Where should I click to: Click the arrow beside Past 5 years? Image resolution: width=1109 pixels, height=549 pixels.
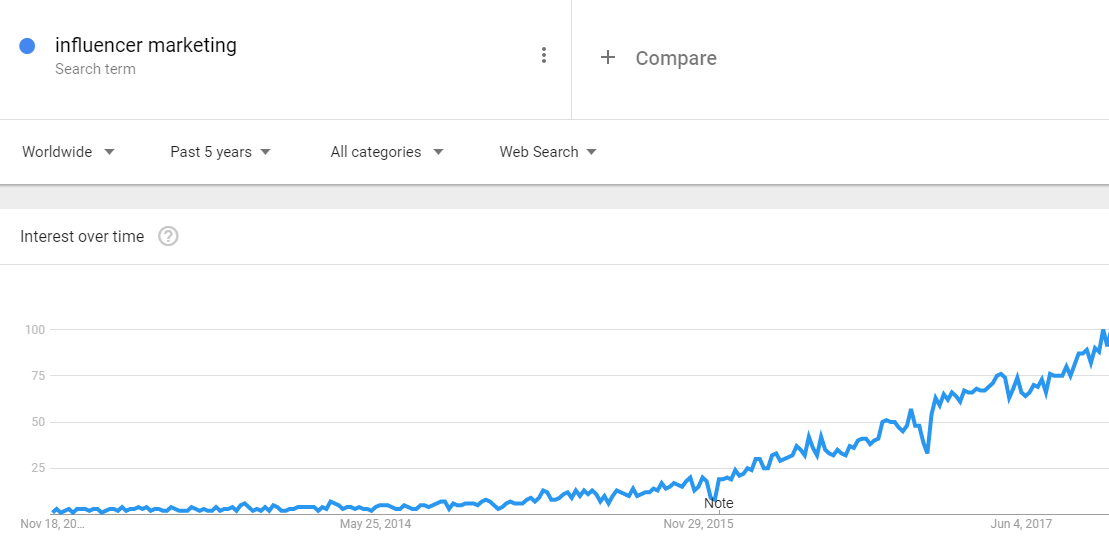coord(265,151)
